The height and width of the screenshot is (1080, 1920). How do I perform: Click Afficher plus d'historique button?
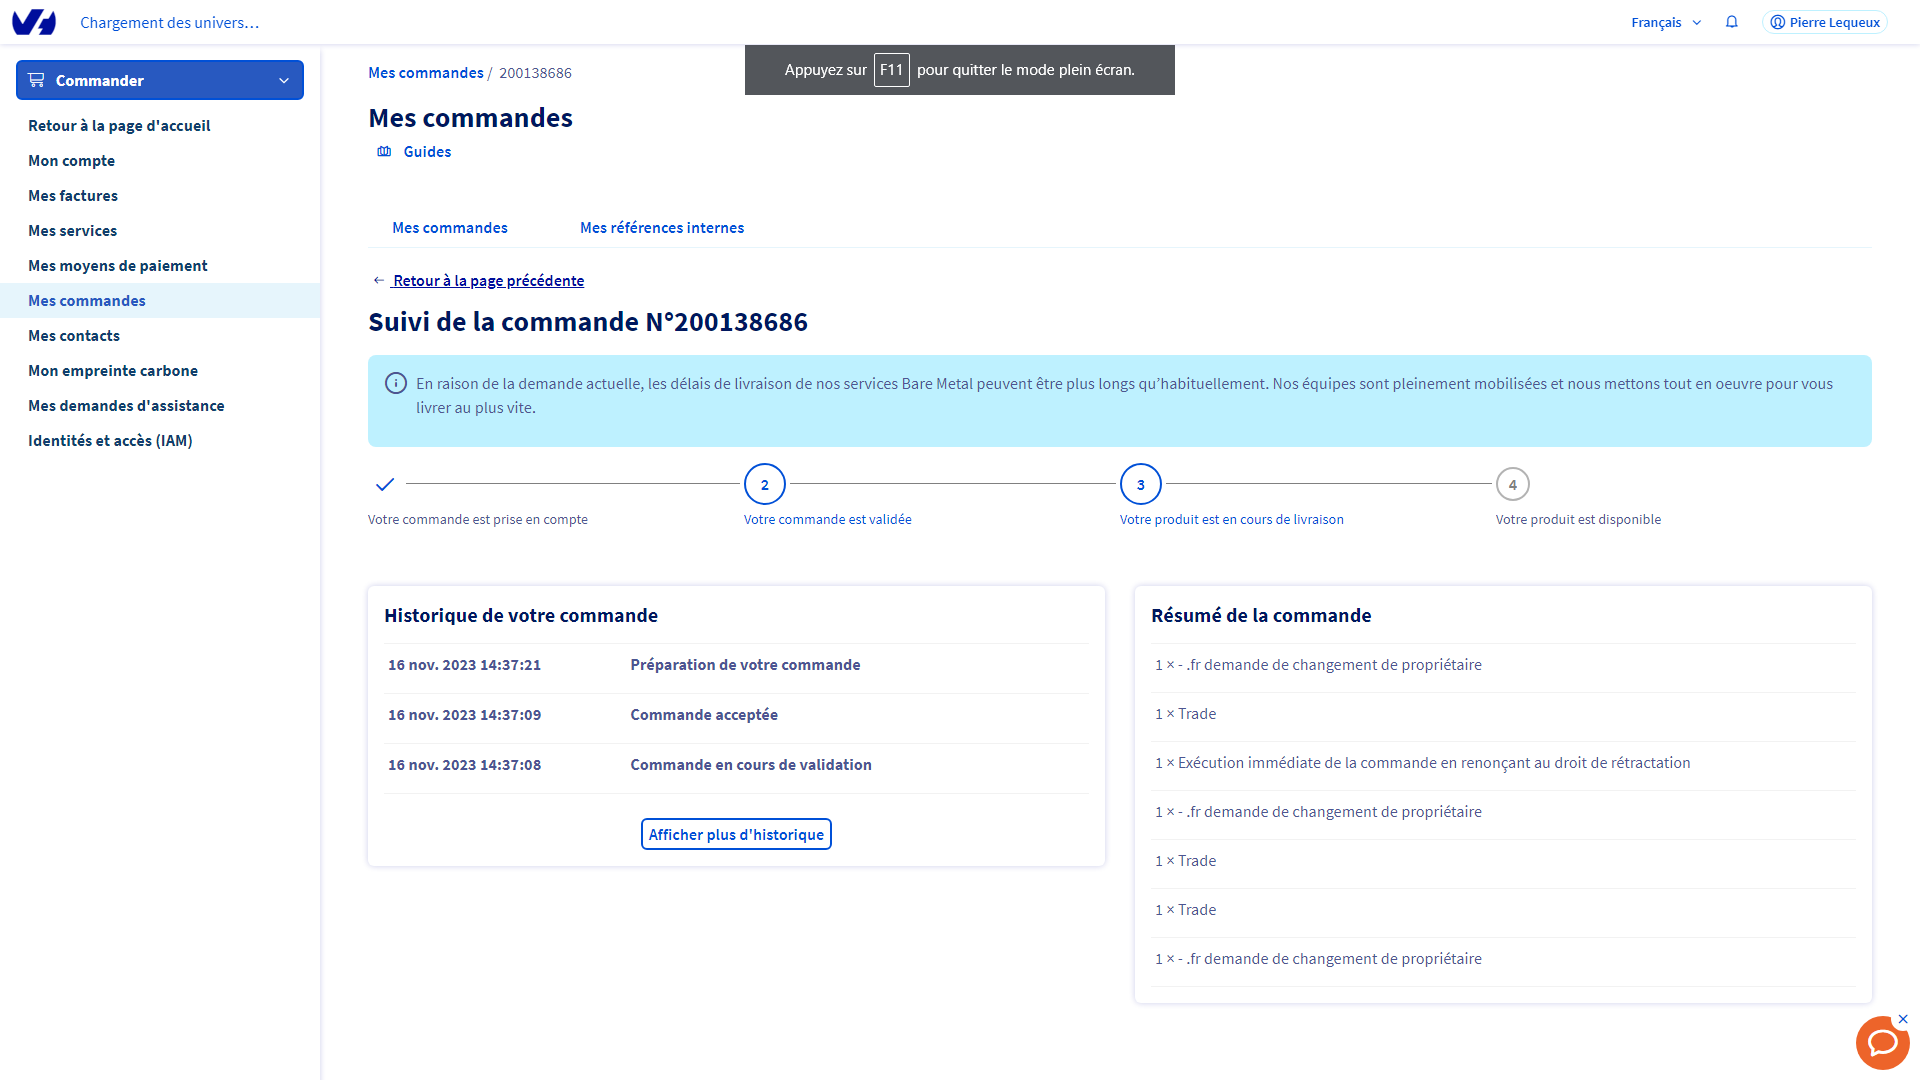click(x=736, y=834)
